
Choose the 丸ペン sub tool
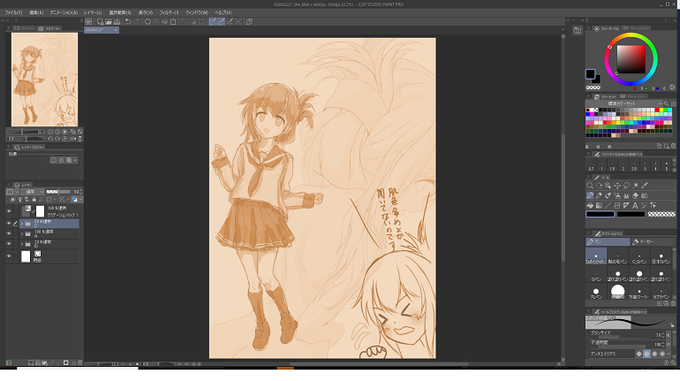pos(596,292)
